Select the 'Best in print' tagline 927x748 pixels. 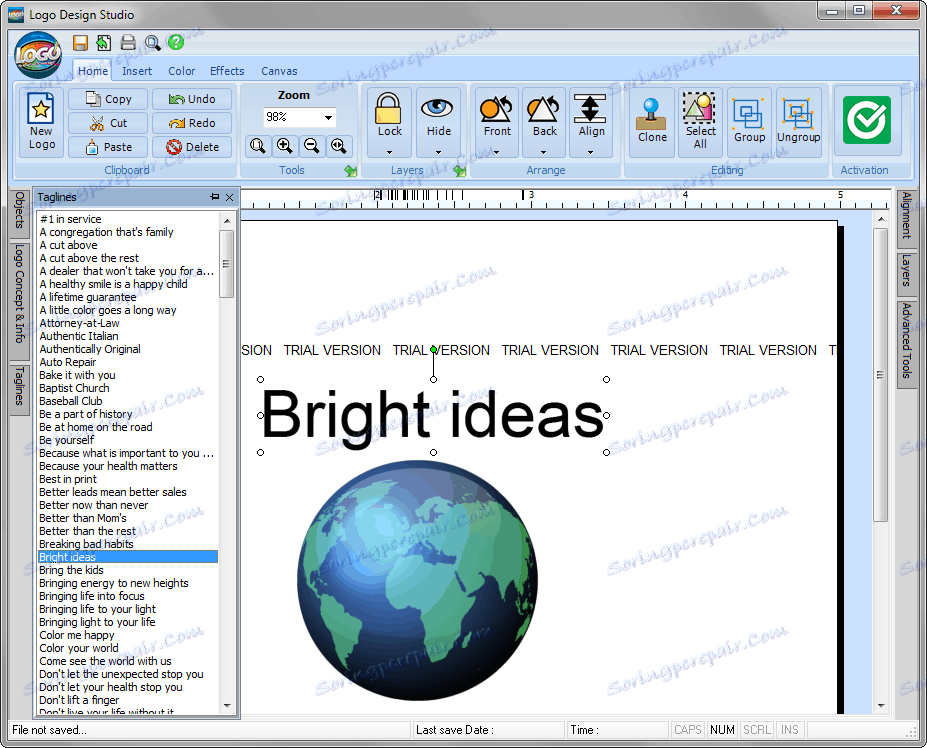pos(128,479)
